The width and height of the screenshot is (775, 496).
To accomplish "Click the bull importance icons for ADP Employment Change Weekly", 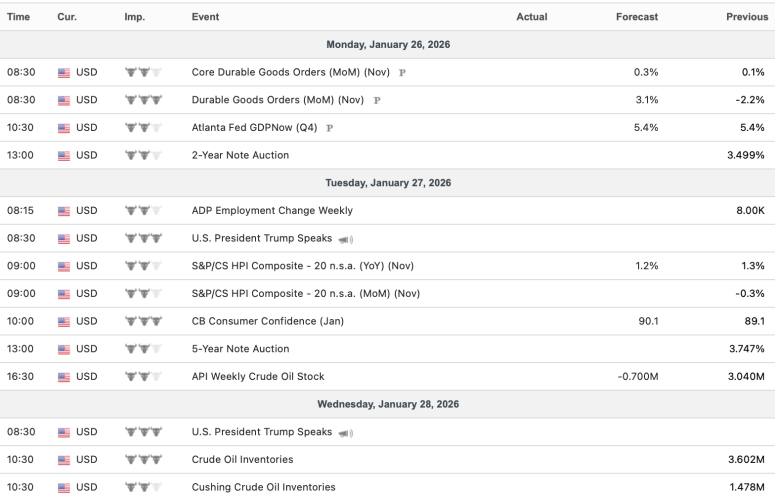I will 143,210.
